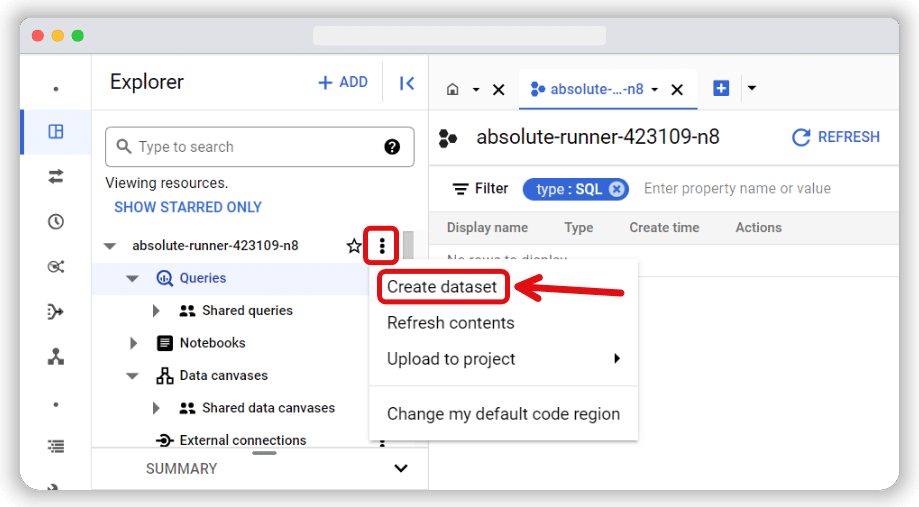
Task: Create a new tab with blue plus icon
Action: click(721, 89)
